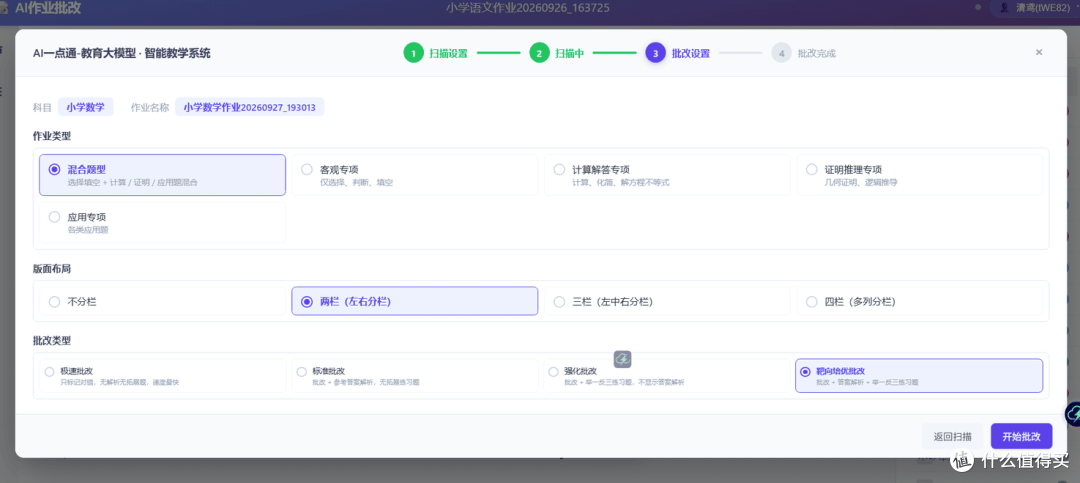The height and width of the screenshot is (483, 1080).
Task: Select the 客观专项 homework type
Action: 415,175
